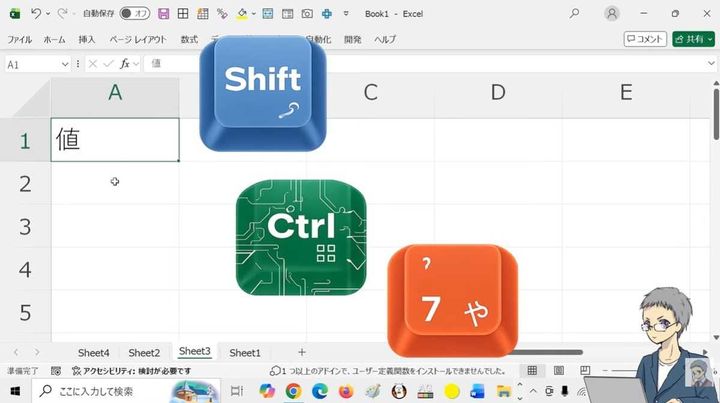Viewport: 720px width, 403px height.
Task: Click the formula bar confirm checkmark
Action: 108,64
